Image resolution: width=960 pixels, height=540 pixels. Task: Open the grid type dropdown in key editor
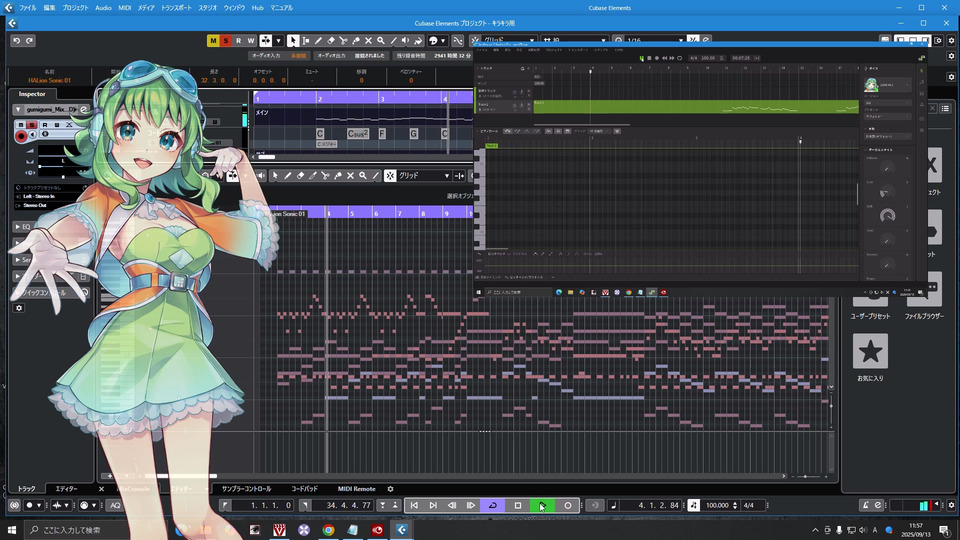click(424, 176)
